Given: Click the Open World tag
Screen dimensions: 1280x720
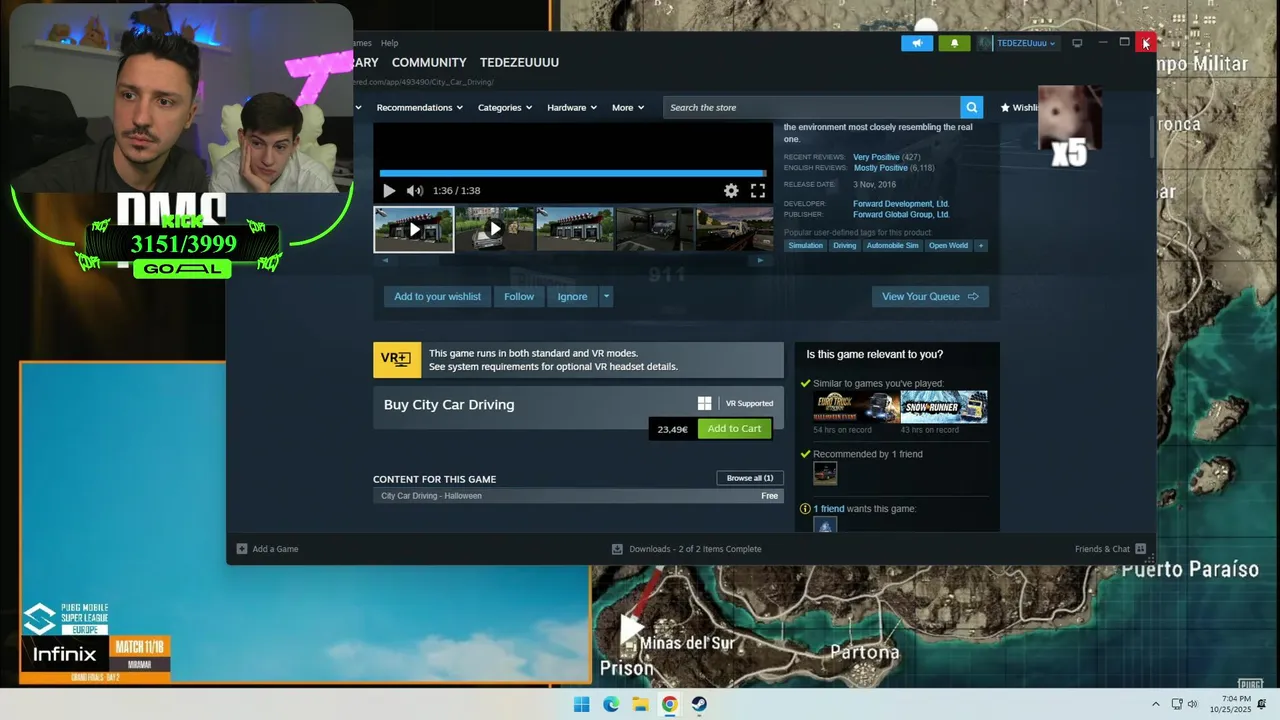Looking at the screenshot, I should 948,245.
